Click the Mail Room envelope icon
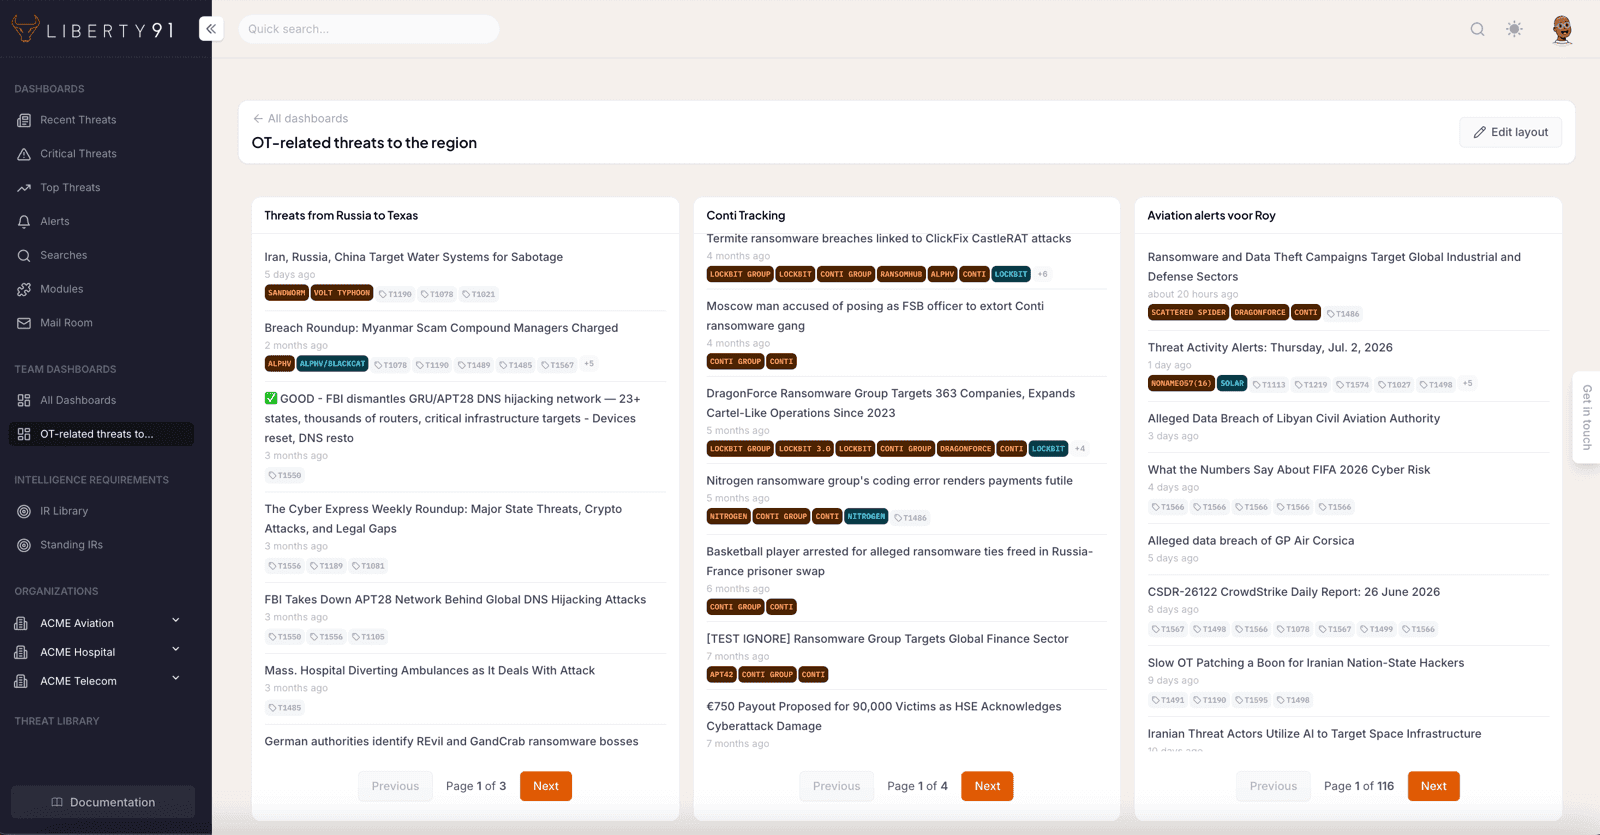The image size is (1600, 835). tap(24, 324)
